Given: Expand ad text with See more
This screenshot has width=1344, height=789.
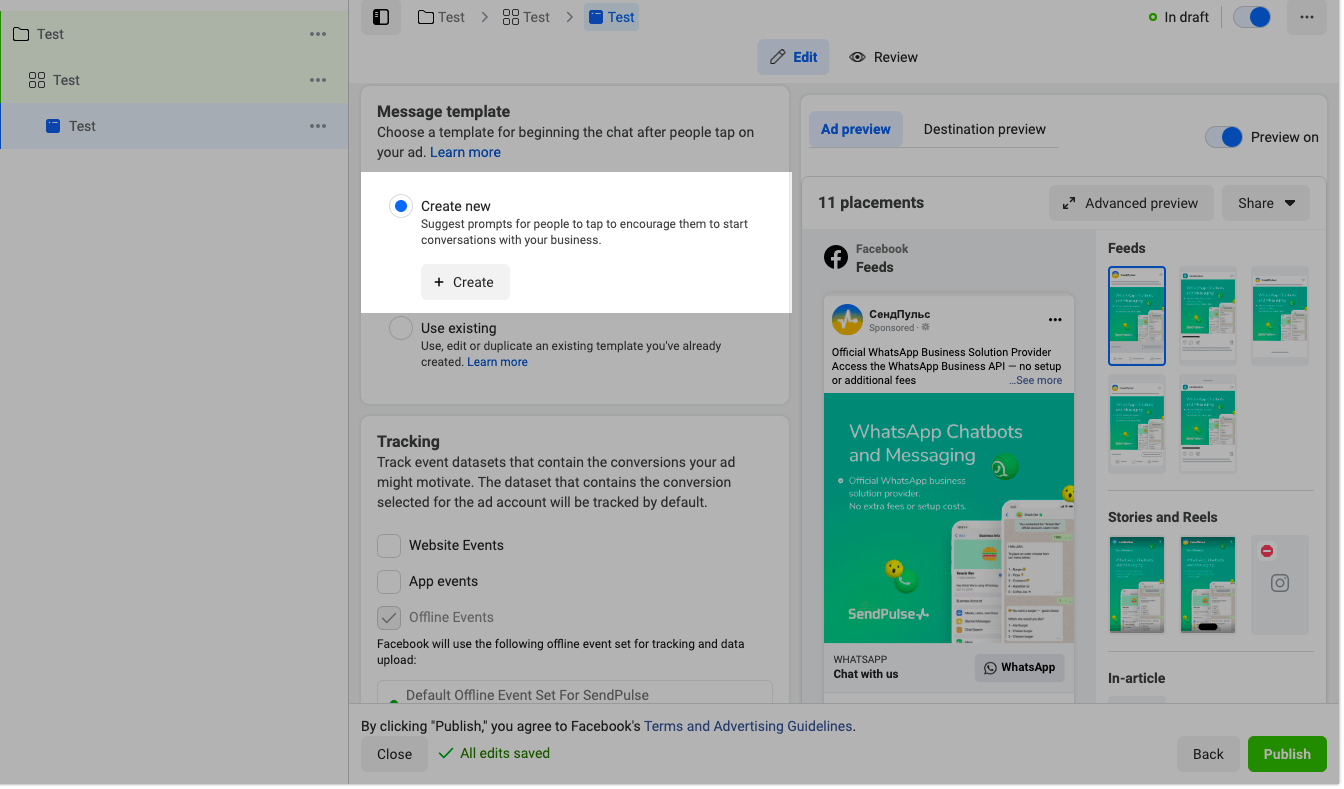Looking at the screenshot, I should point(1038,380).
